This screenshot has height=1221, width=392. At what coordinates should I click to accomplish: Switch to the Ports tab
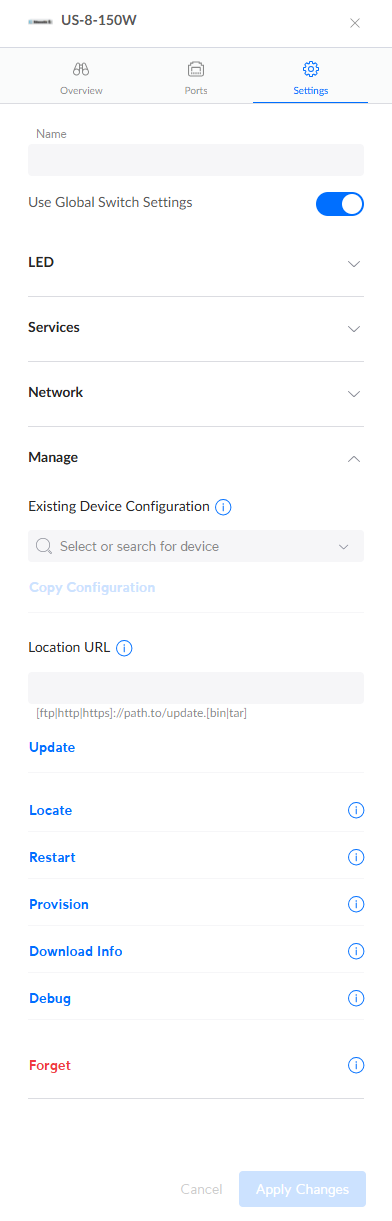tap(196, 78)
